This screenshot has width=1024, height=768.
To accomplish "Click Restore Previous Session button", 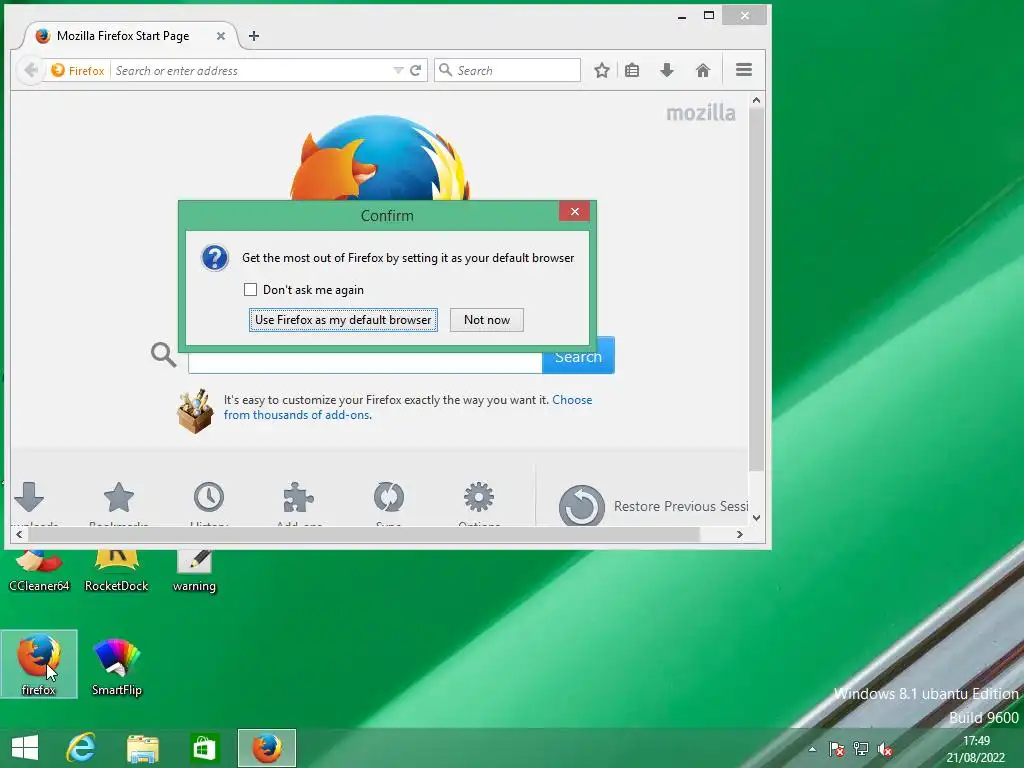I will click(653, 505).
